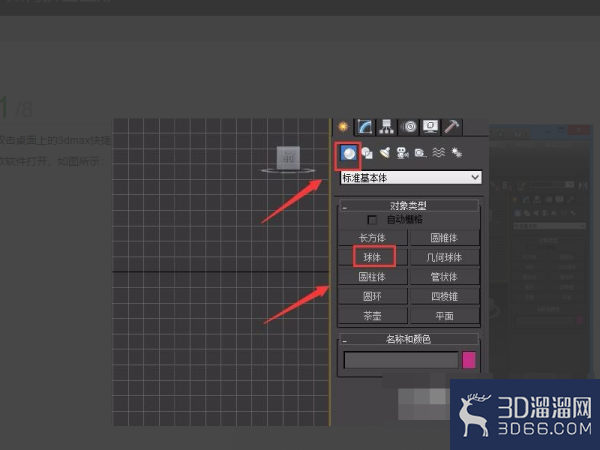Click the 长方体 box button
Image resolution: width=600 pixels, height=450 pixels.
point(373,238)
